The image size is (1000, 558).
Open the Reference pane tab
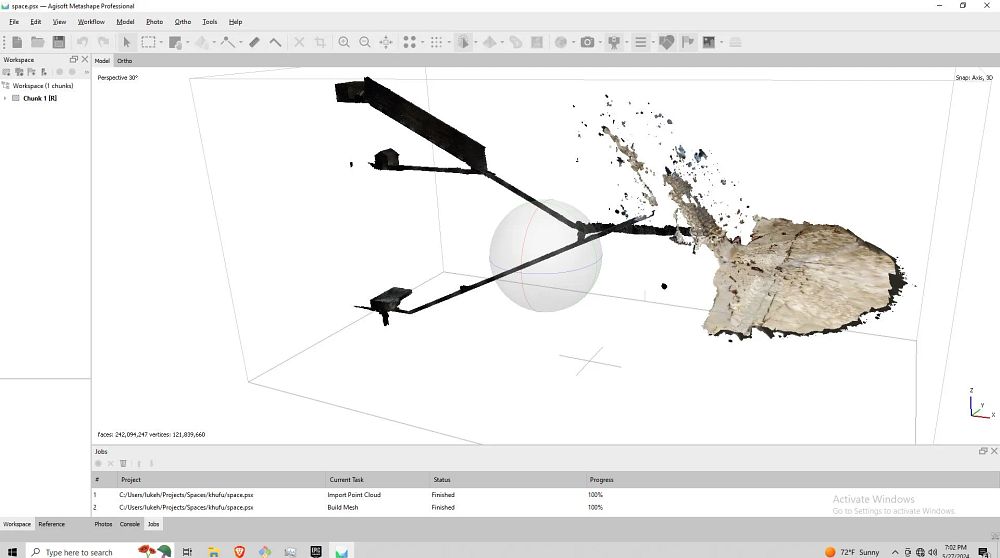(x=51, y=524)
